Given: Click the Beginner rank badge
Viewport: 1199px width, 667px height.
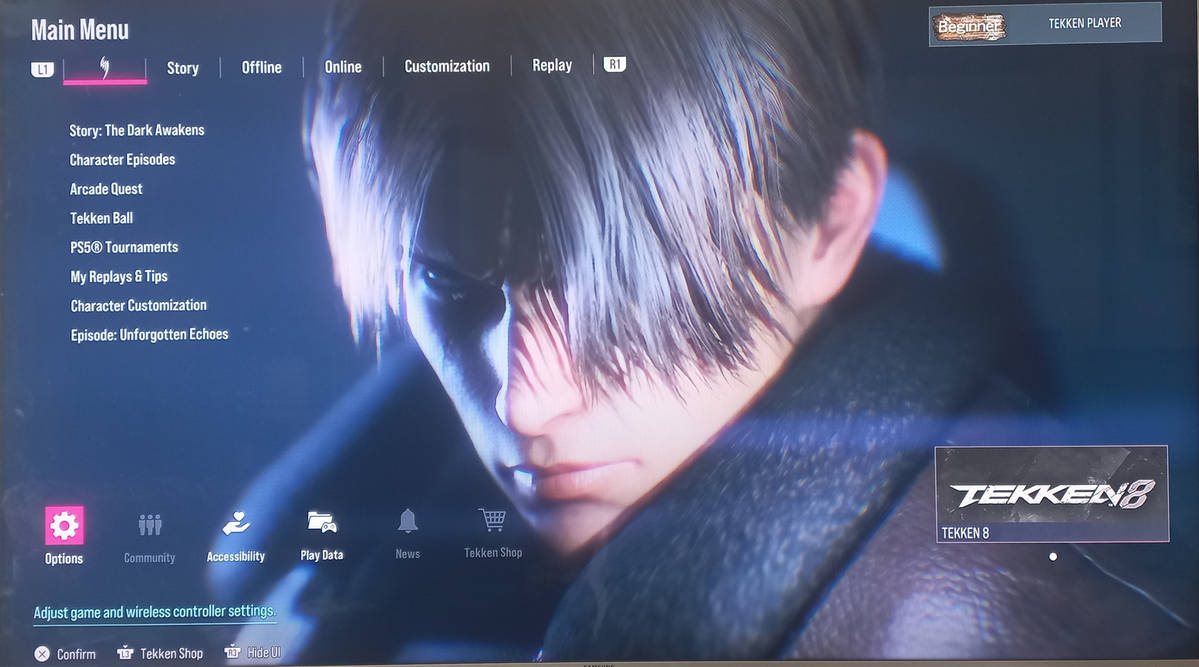Looking at the screenshot, I should coord(969,26).
